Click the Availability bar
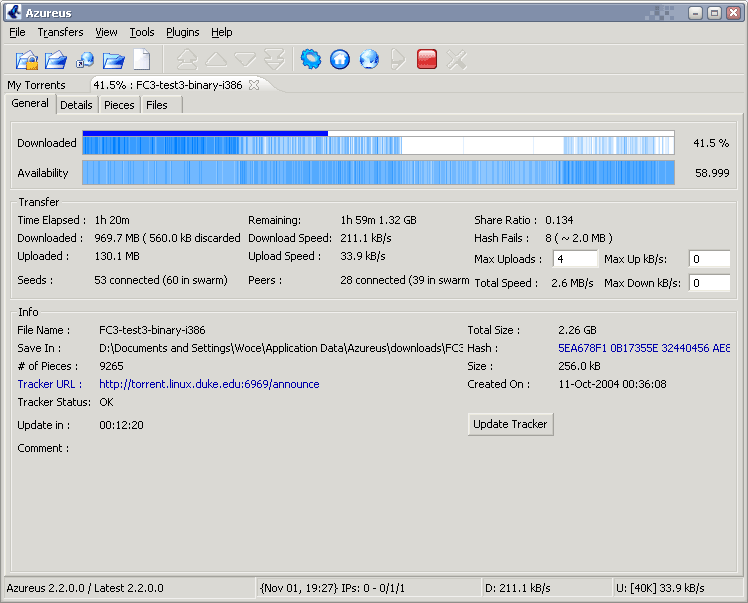This screenshot has height=603, width=748. (378, 173)
